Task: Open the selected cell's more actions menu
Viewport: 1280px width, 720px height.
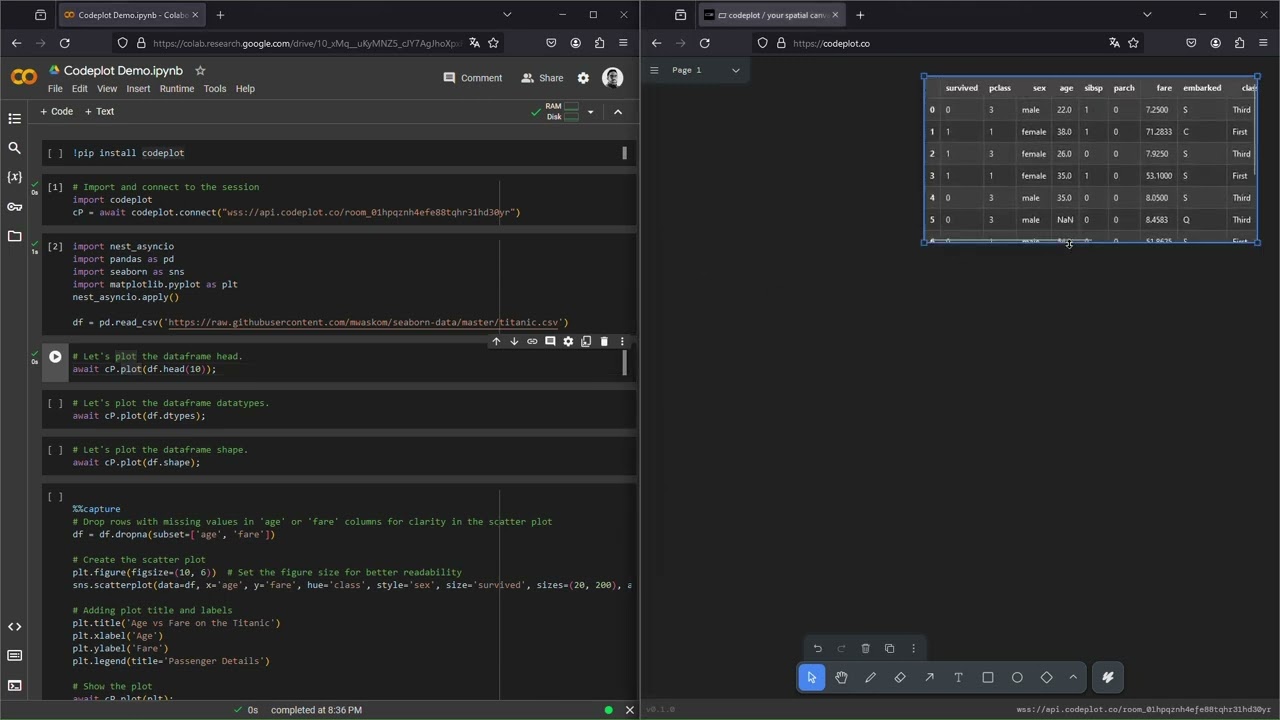Action: (622, 341)
